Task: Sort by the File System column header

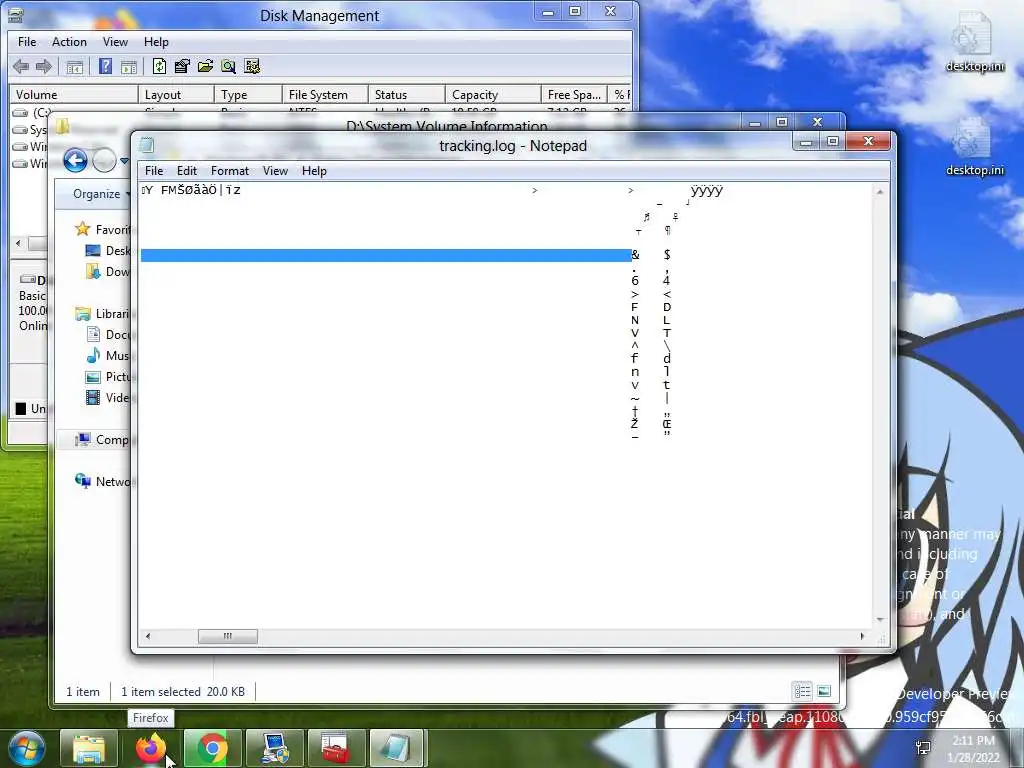Action: 325,95
